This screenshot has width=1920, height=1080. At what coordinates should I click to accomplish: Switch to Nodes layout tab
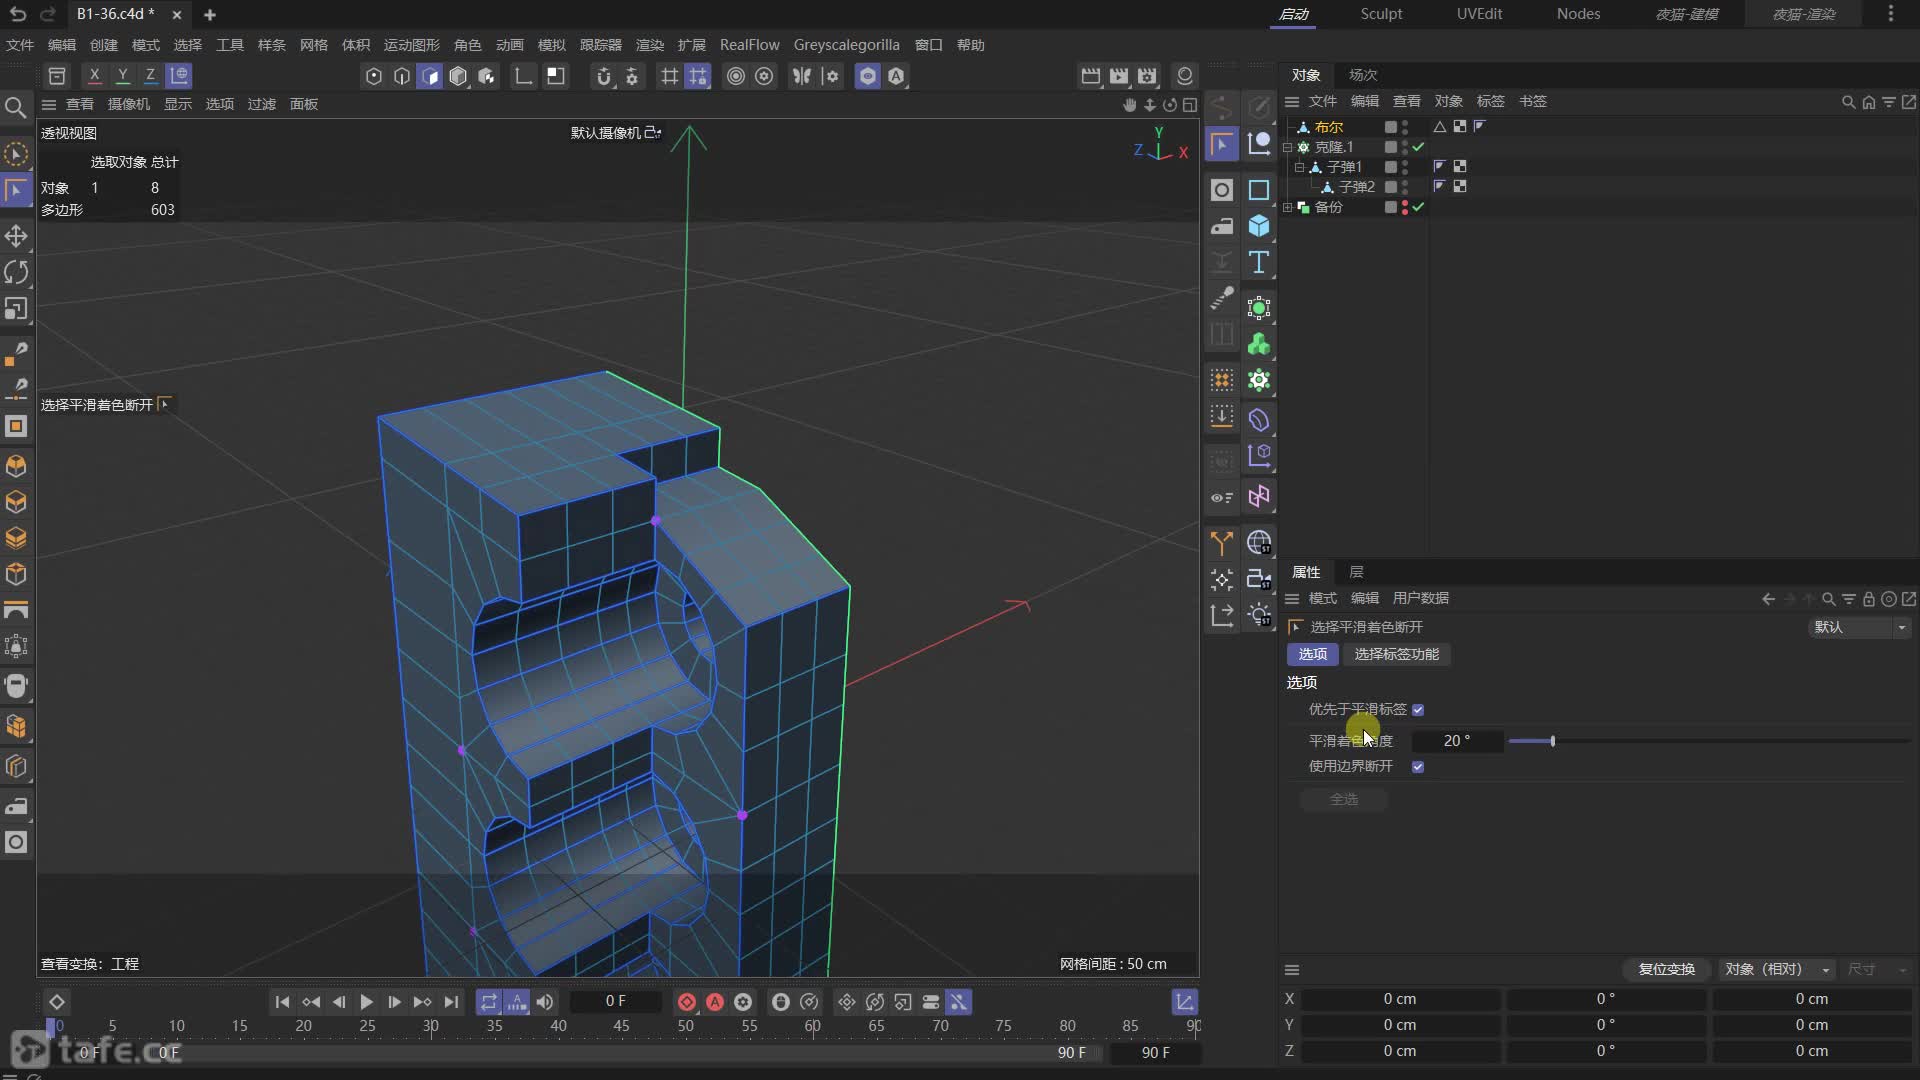click(1578, 14)
